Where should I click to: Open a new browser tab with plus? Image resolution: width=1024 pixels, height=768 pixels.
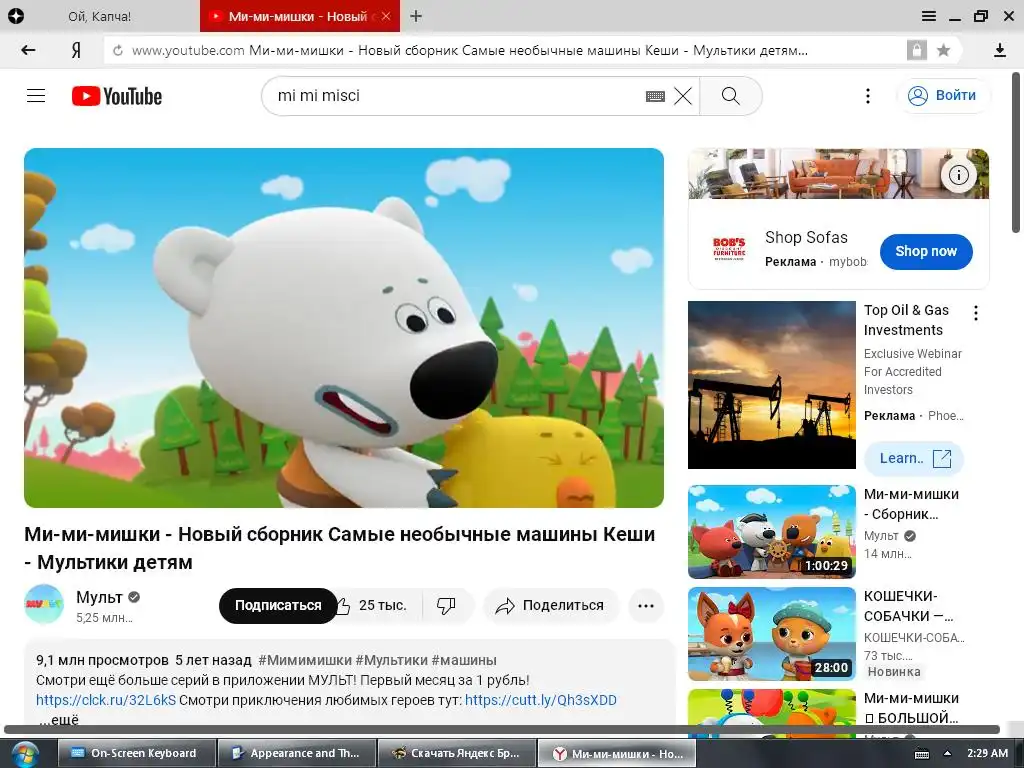pos(415,16)
